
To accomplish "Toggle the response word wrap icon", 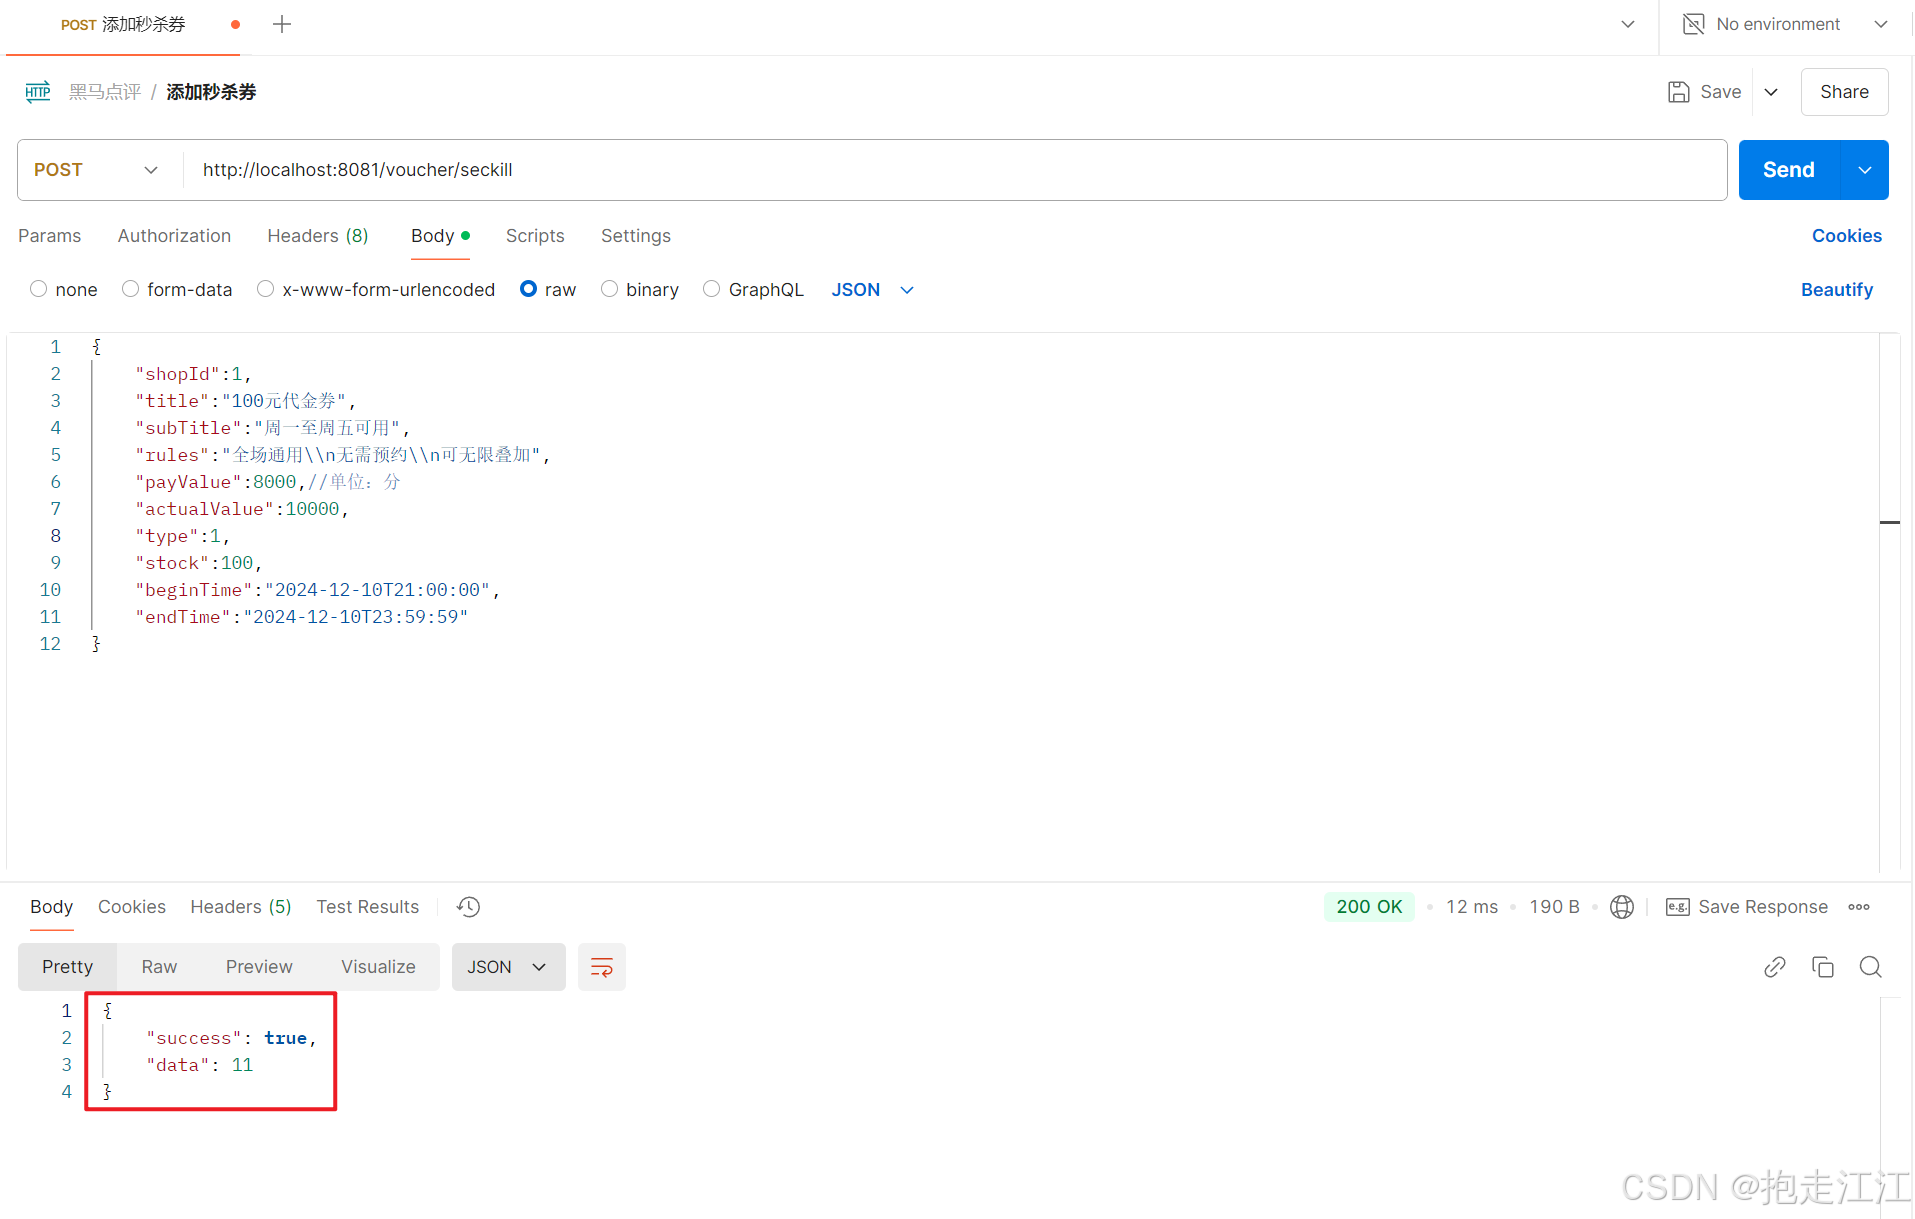I will point(602,967).
